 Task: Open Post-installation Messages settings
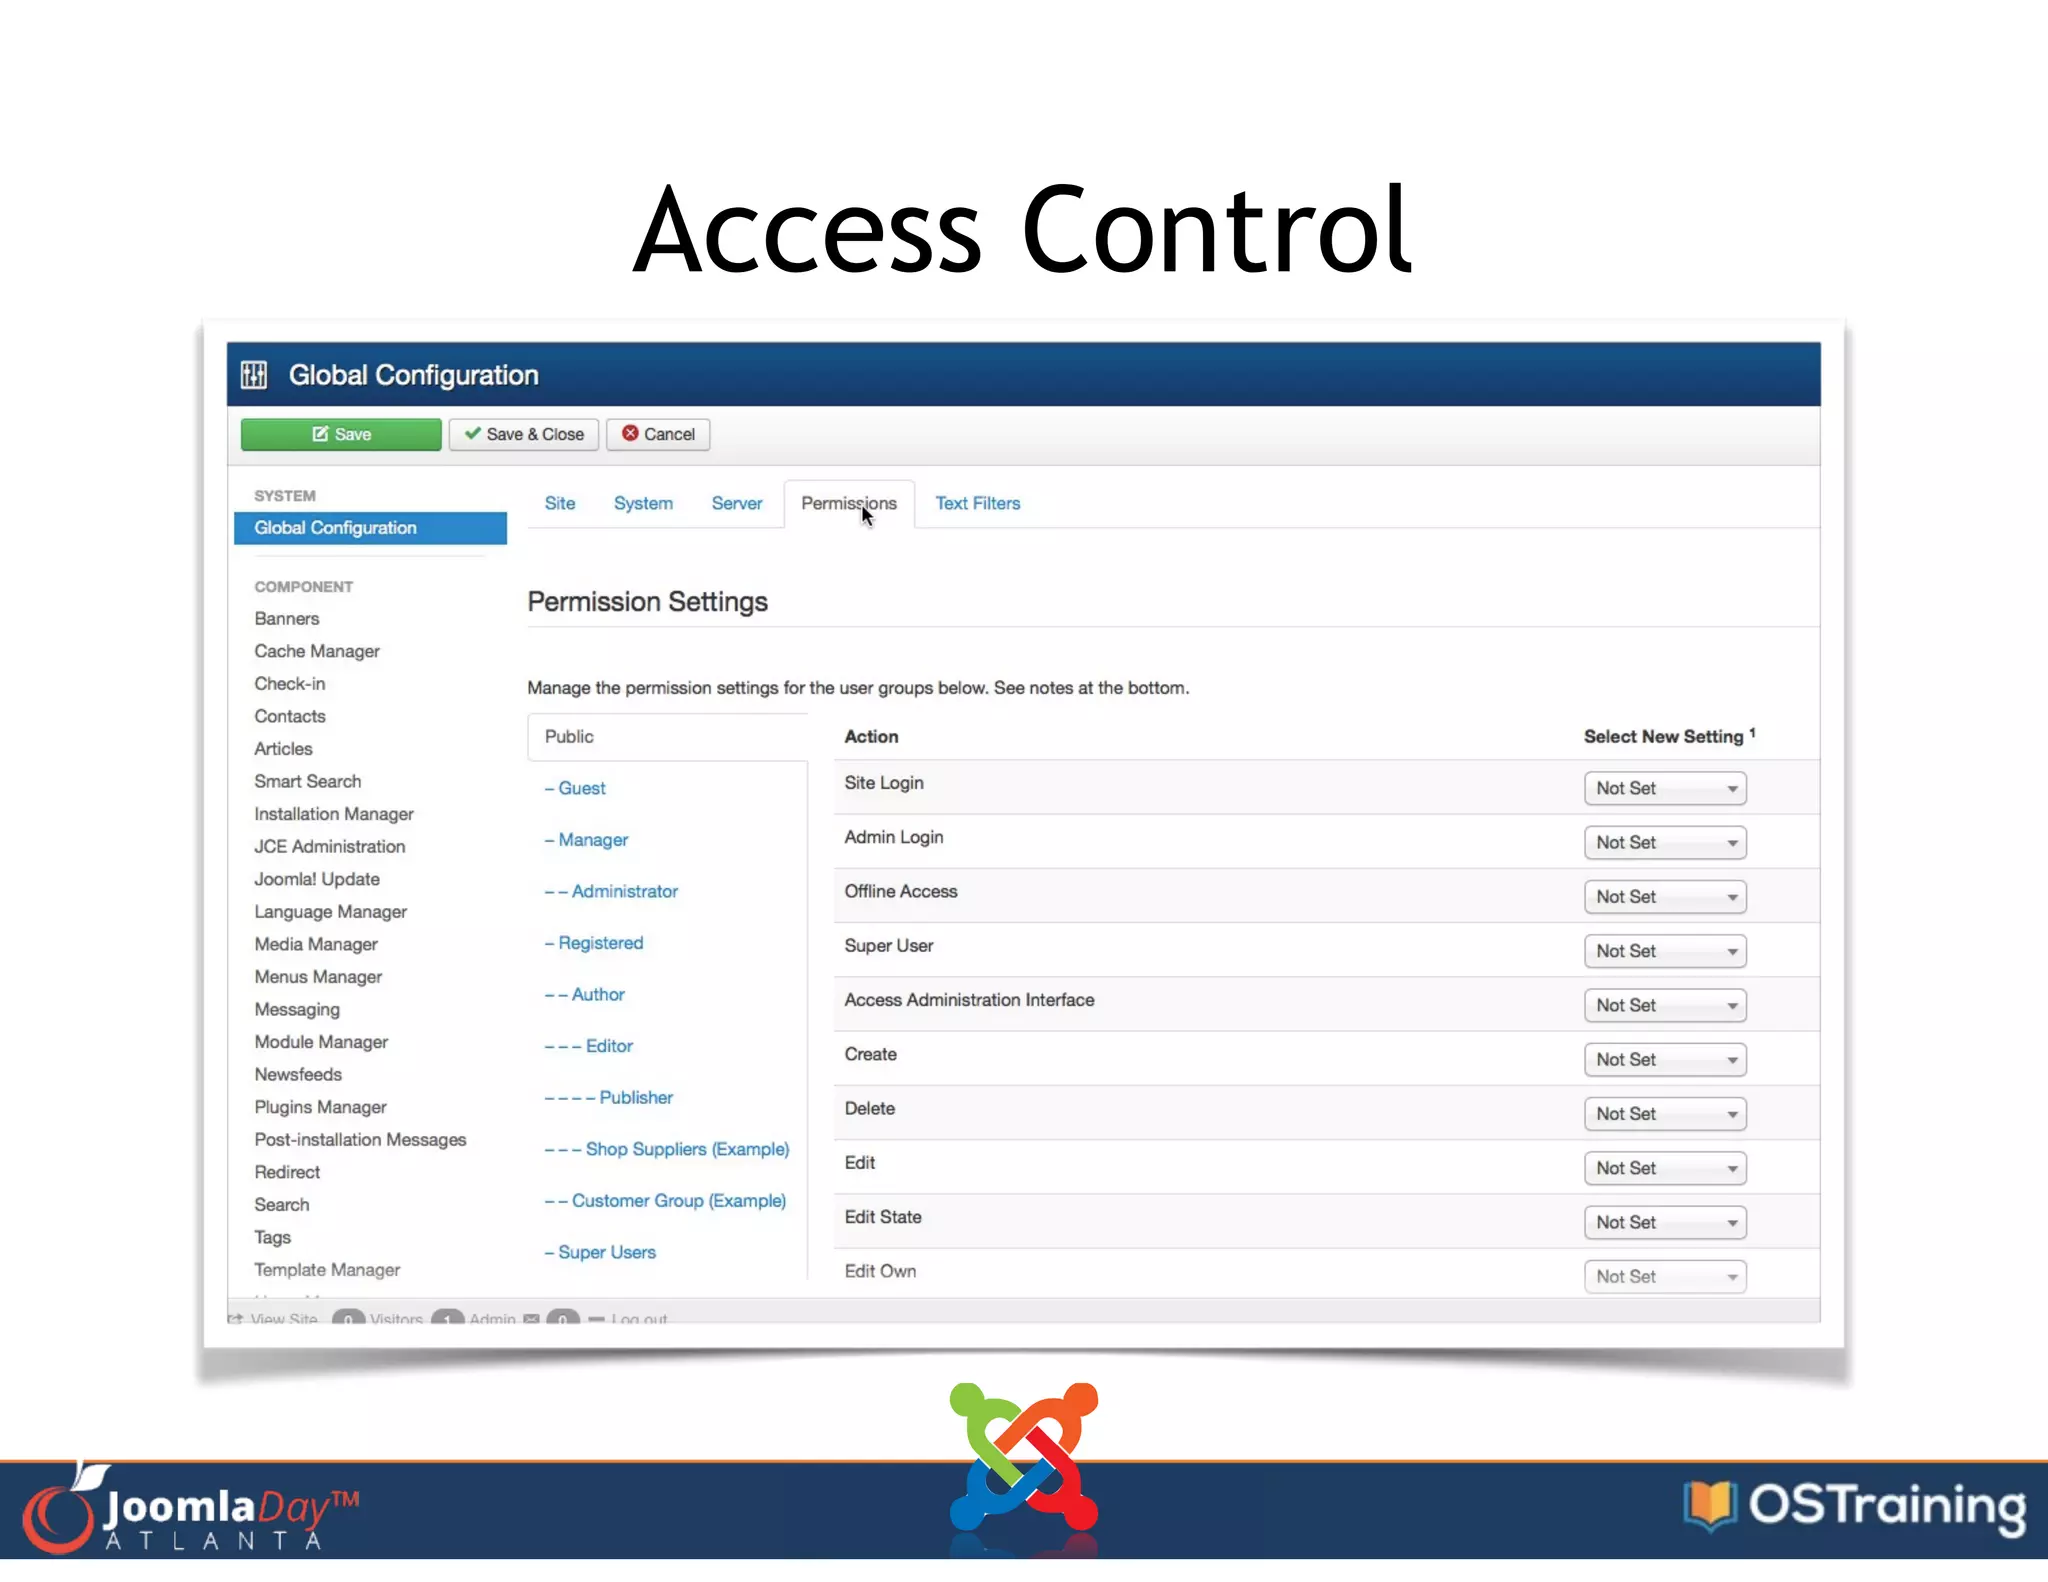pyautogui.click(x=360, y=1140)
